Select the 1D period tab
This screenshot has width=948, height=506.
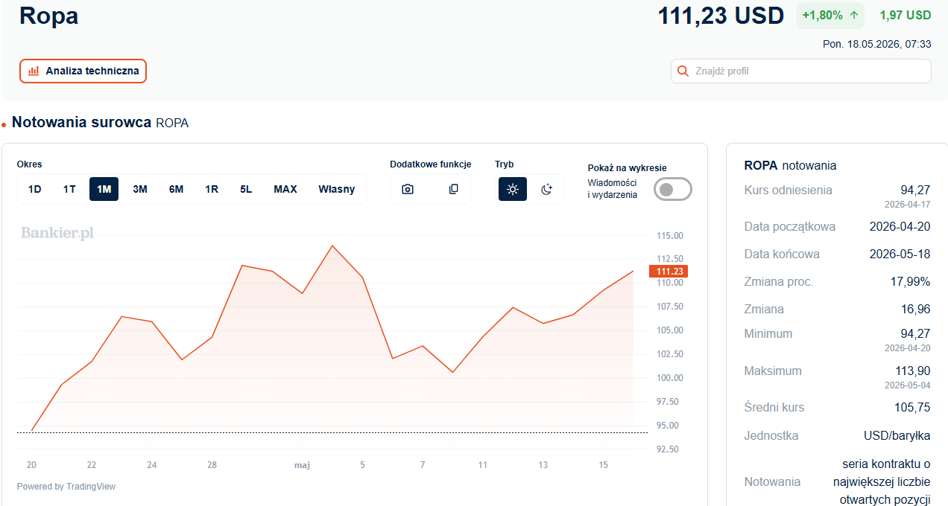(x=34, y=189)
